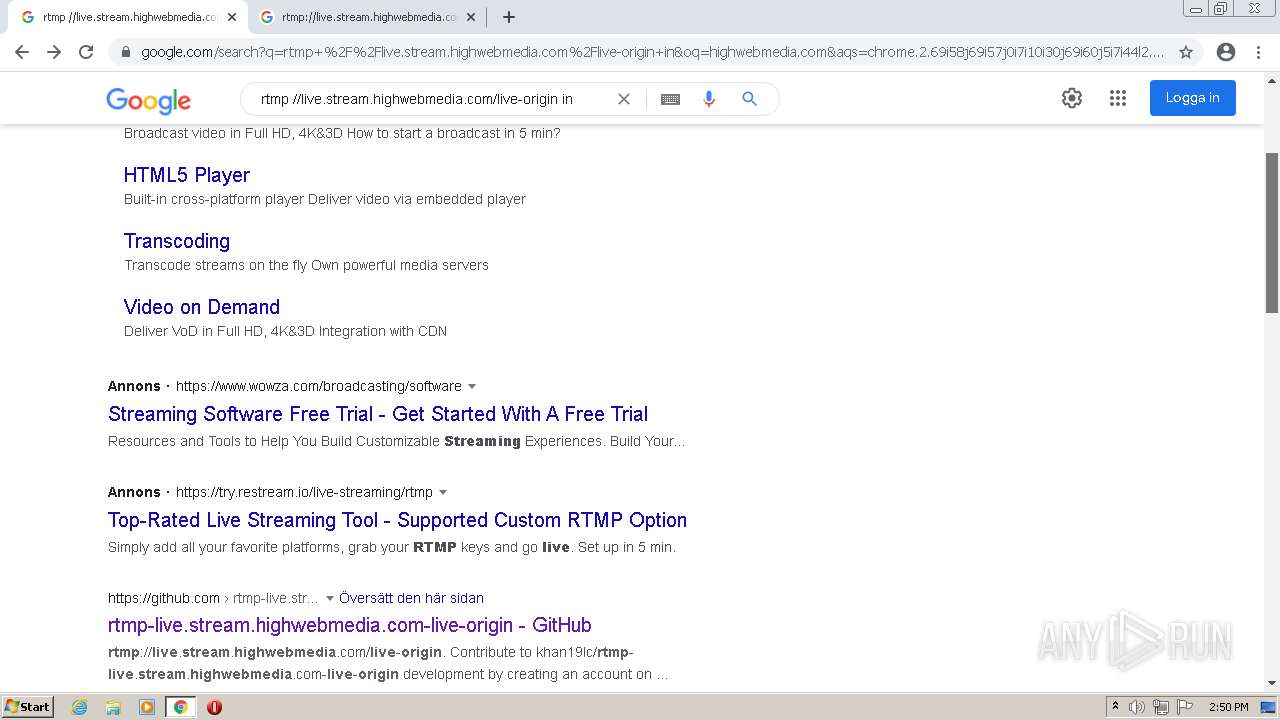Launch Internet Explorer from the taskbar

pos(79,707)
